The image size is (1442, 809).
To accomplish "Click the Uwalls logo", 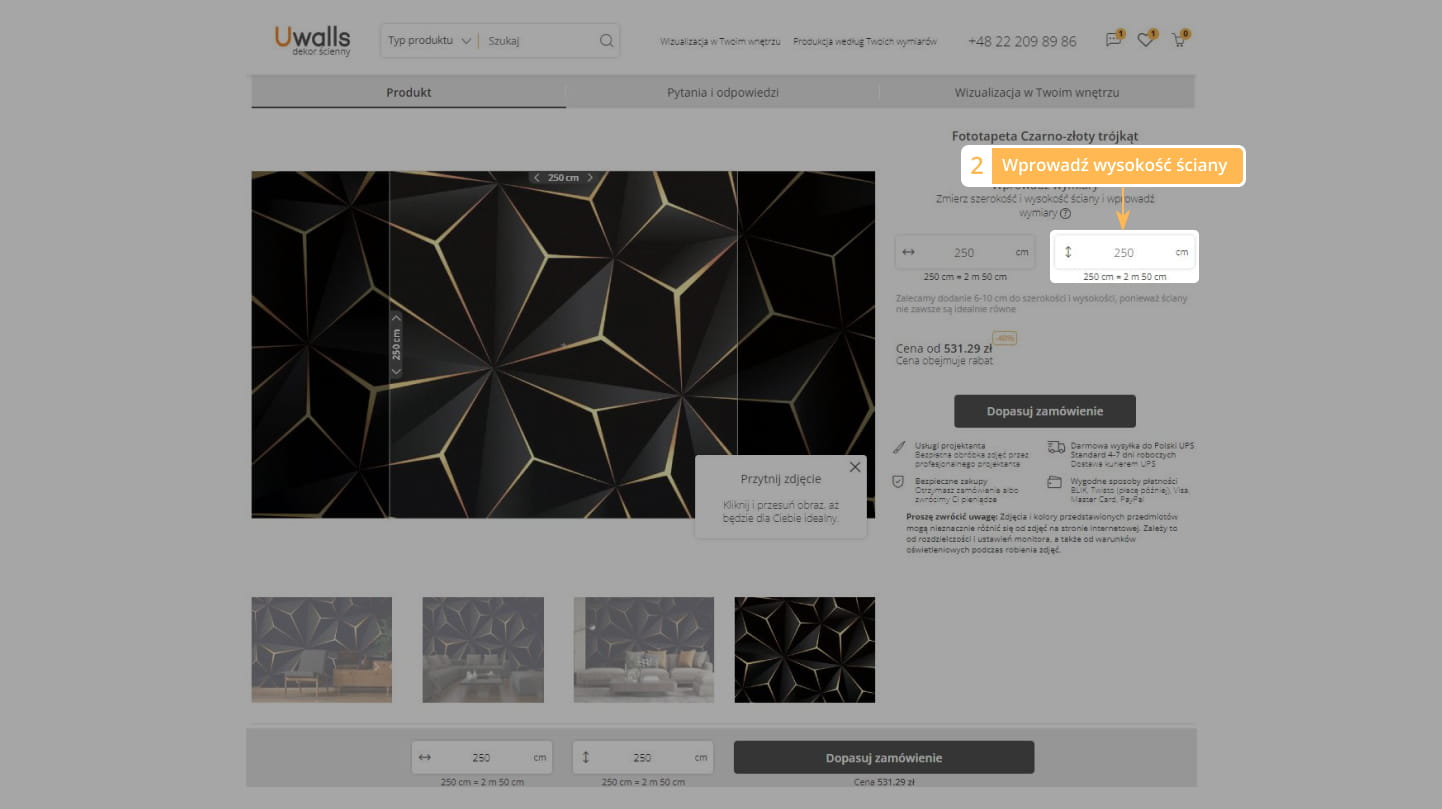I will pyautogui.click(x=312, y=40).
